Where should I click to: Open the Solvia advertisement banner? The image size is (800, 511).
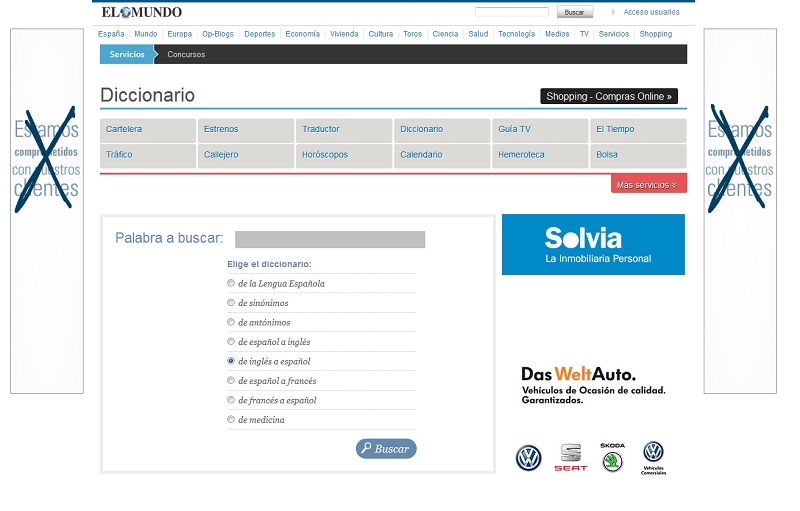click(593, 245)
